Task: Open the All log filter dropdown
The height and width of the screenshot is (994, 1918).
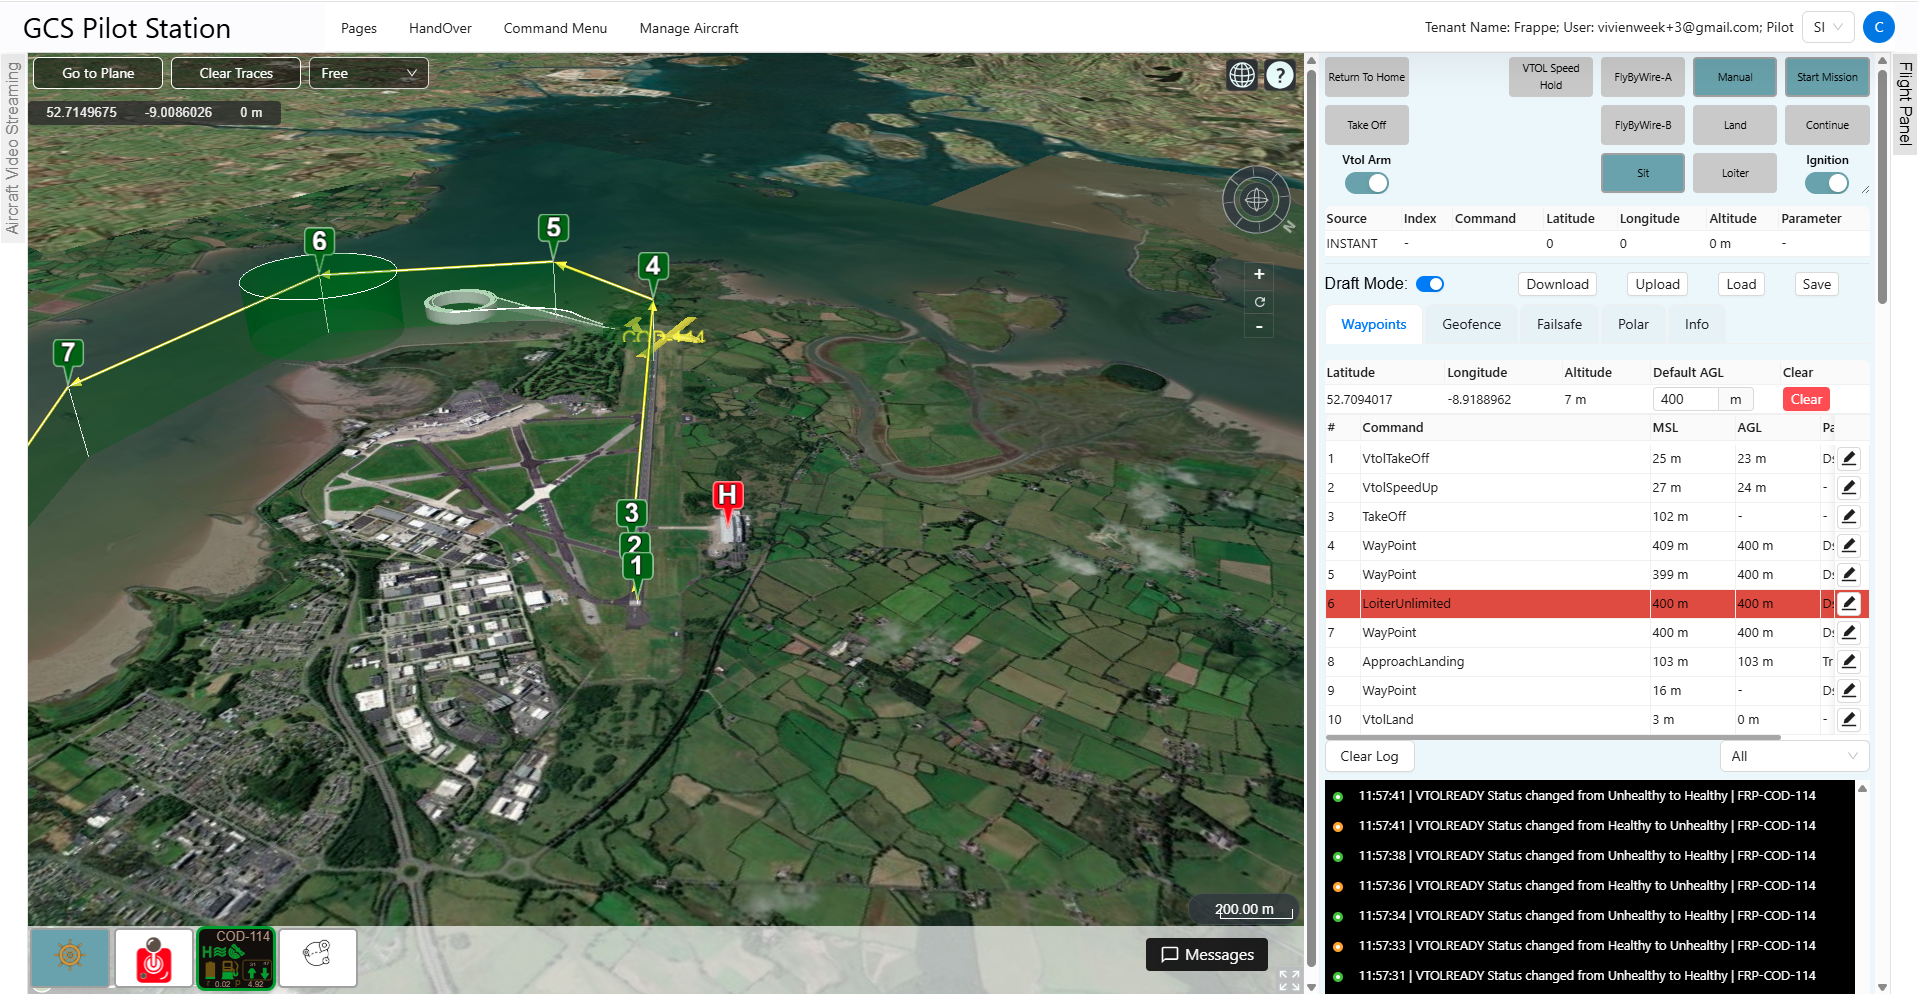Action: 1793,756
